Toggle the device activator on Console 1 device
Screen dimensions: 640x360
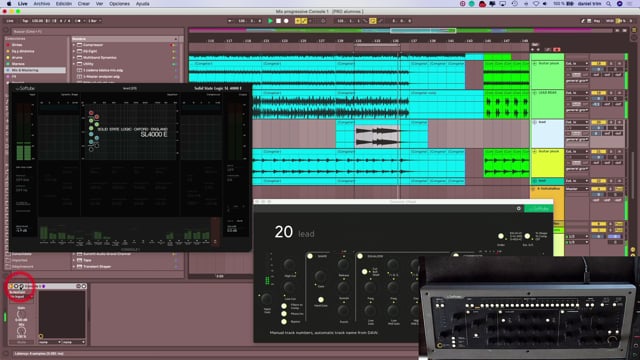(11, 287)
